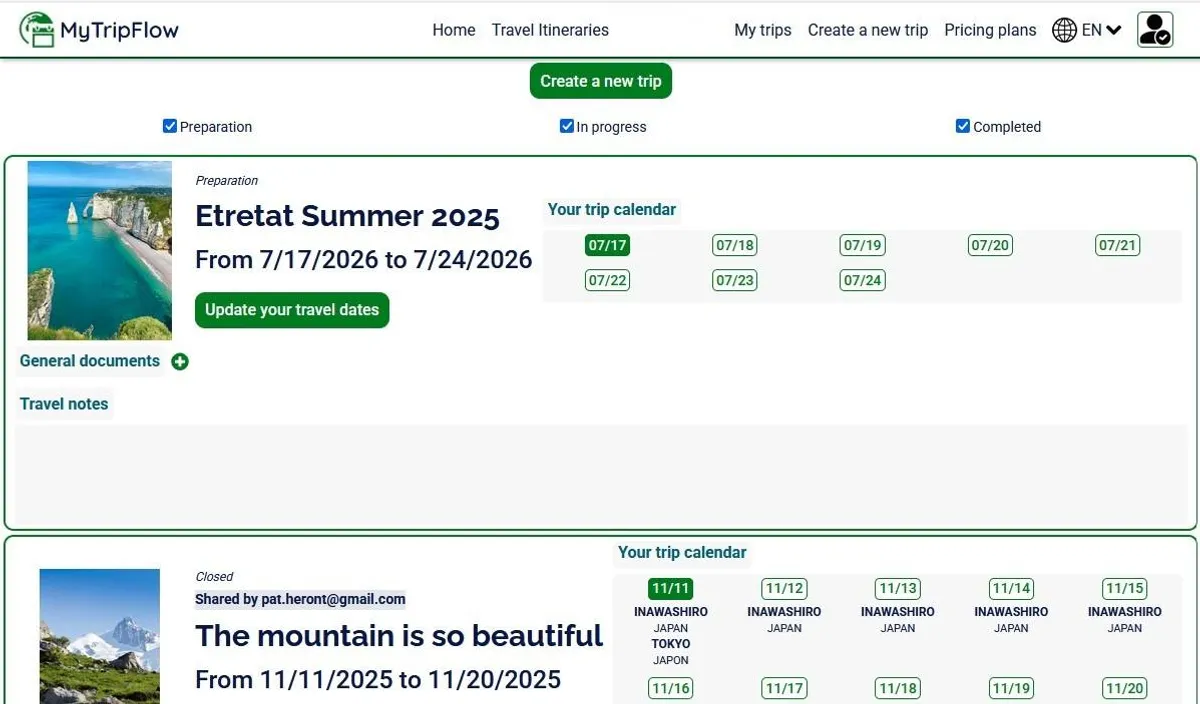Select the 07/20 date chip in the calendar
Viewport: 1200px width, 704px height.
click(989, 244)
